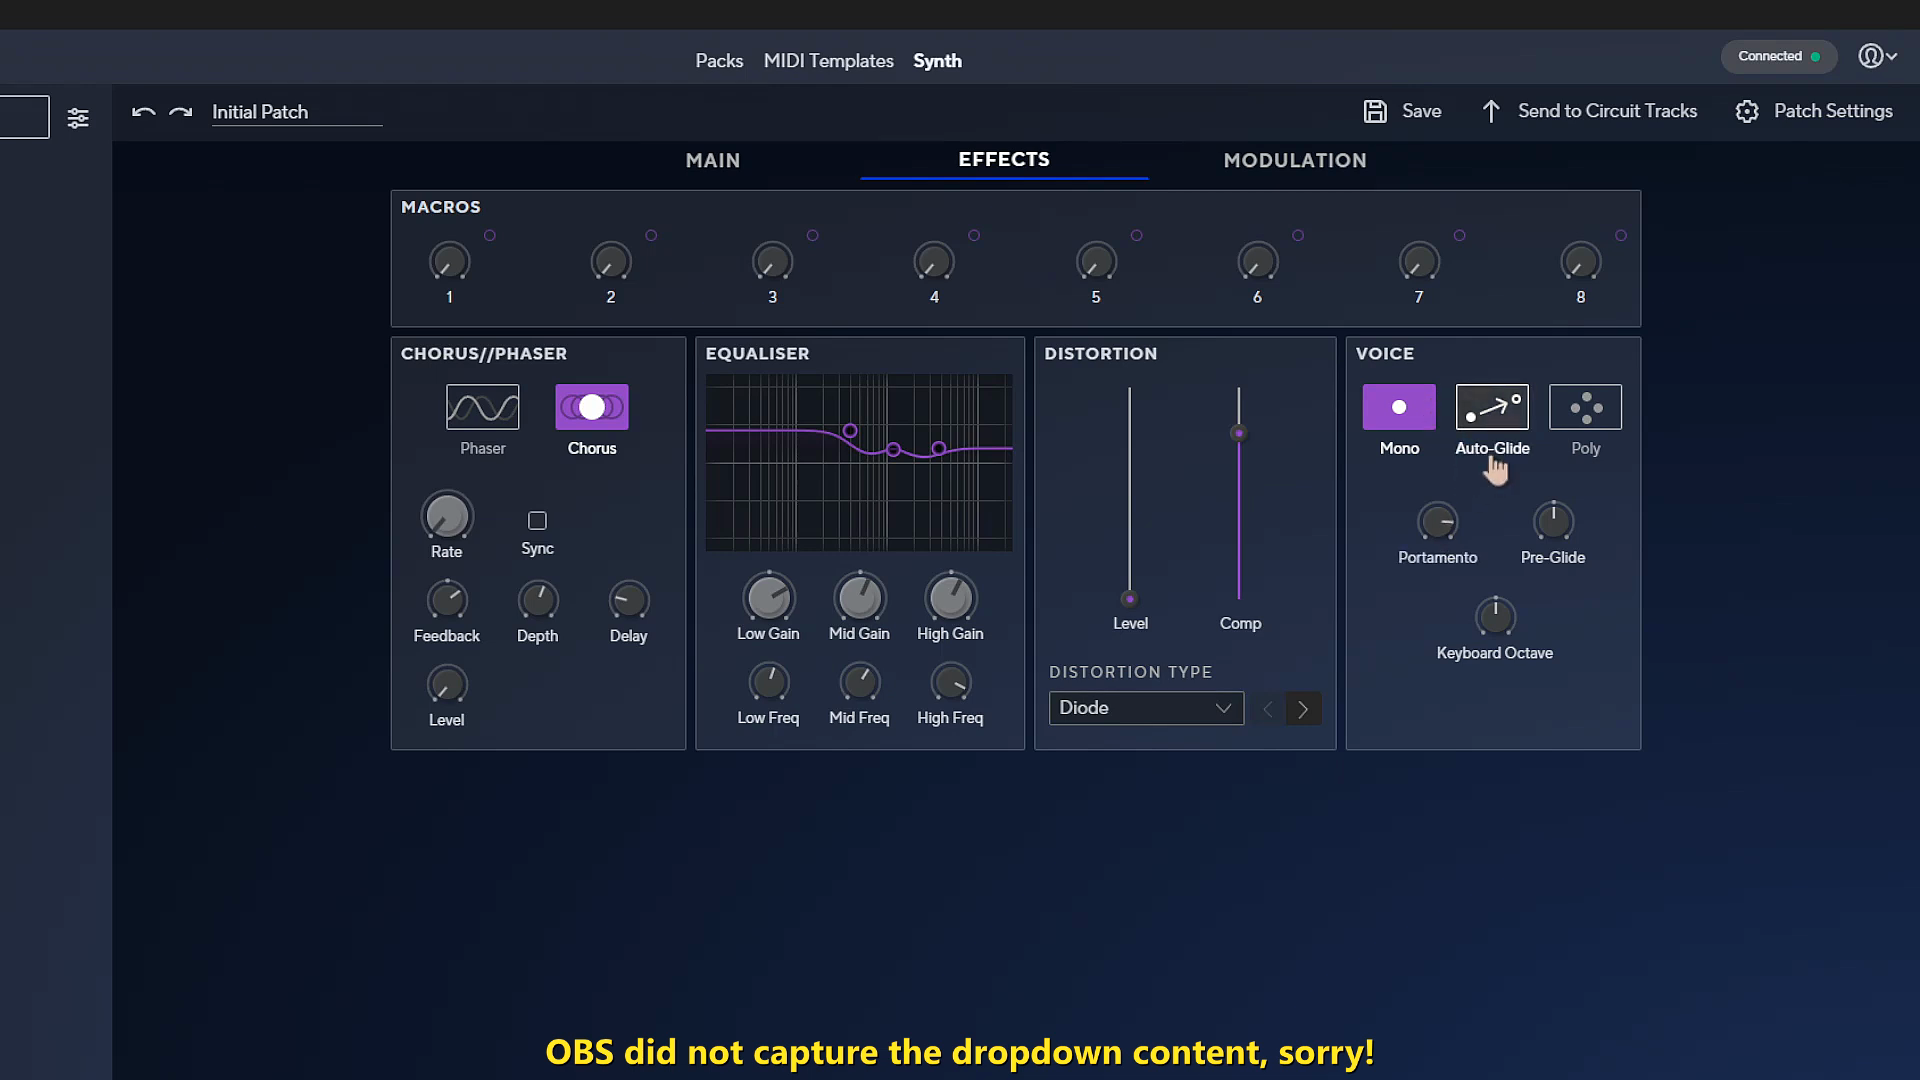Click the Chorus/Phaser Level knob
1920x1080 pixels.
pyautogui.click(x=447, y=685)
